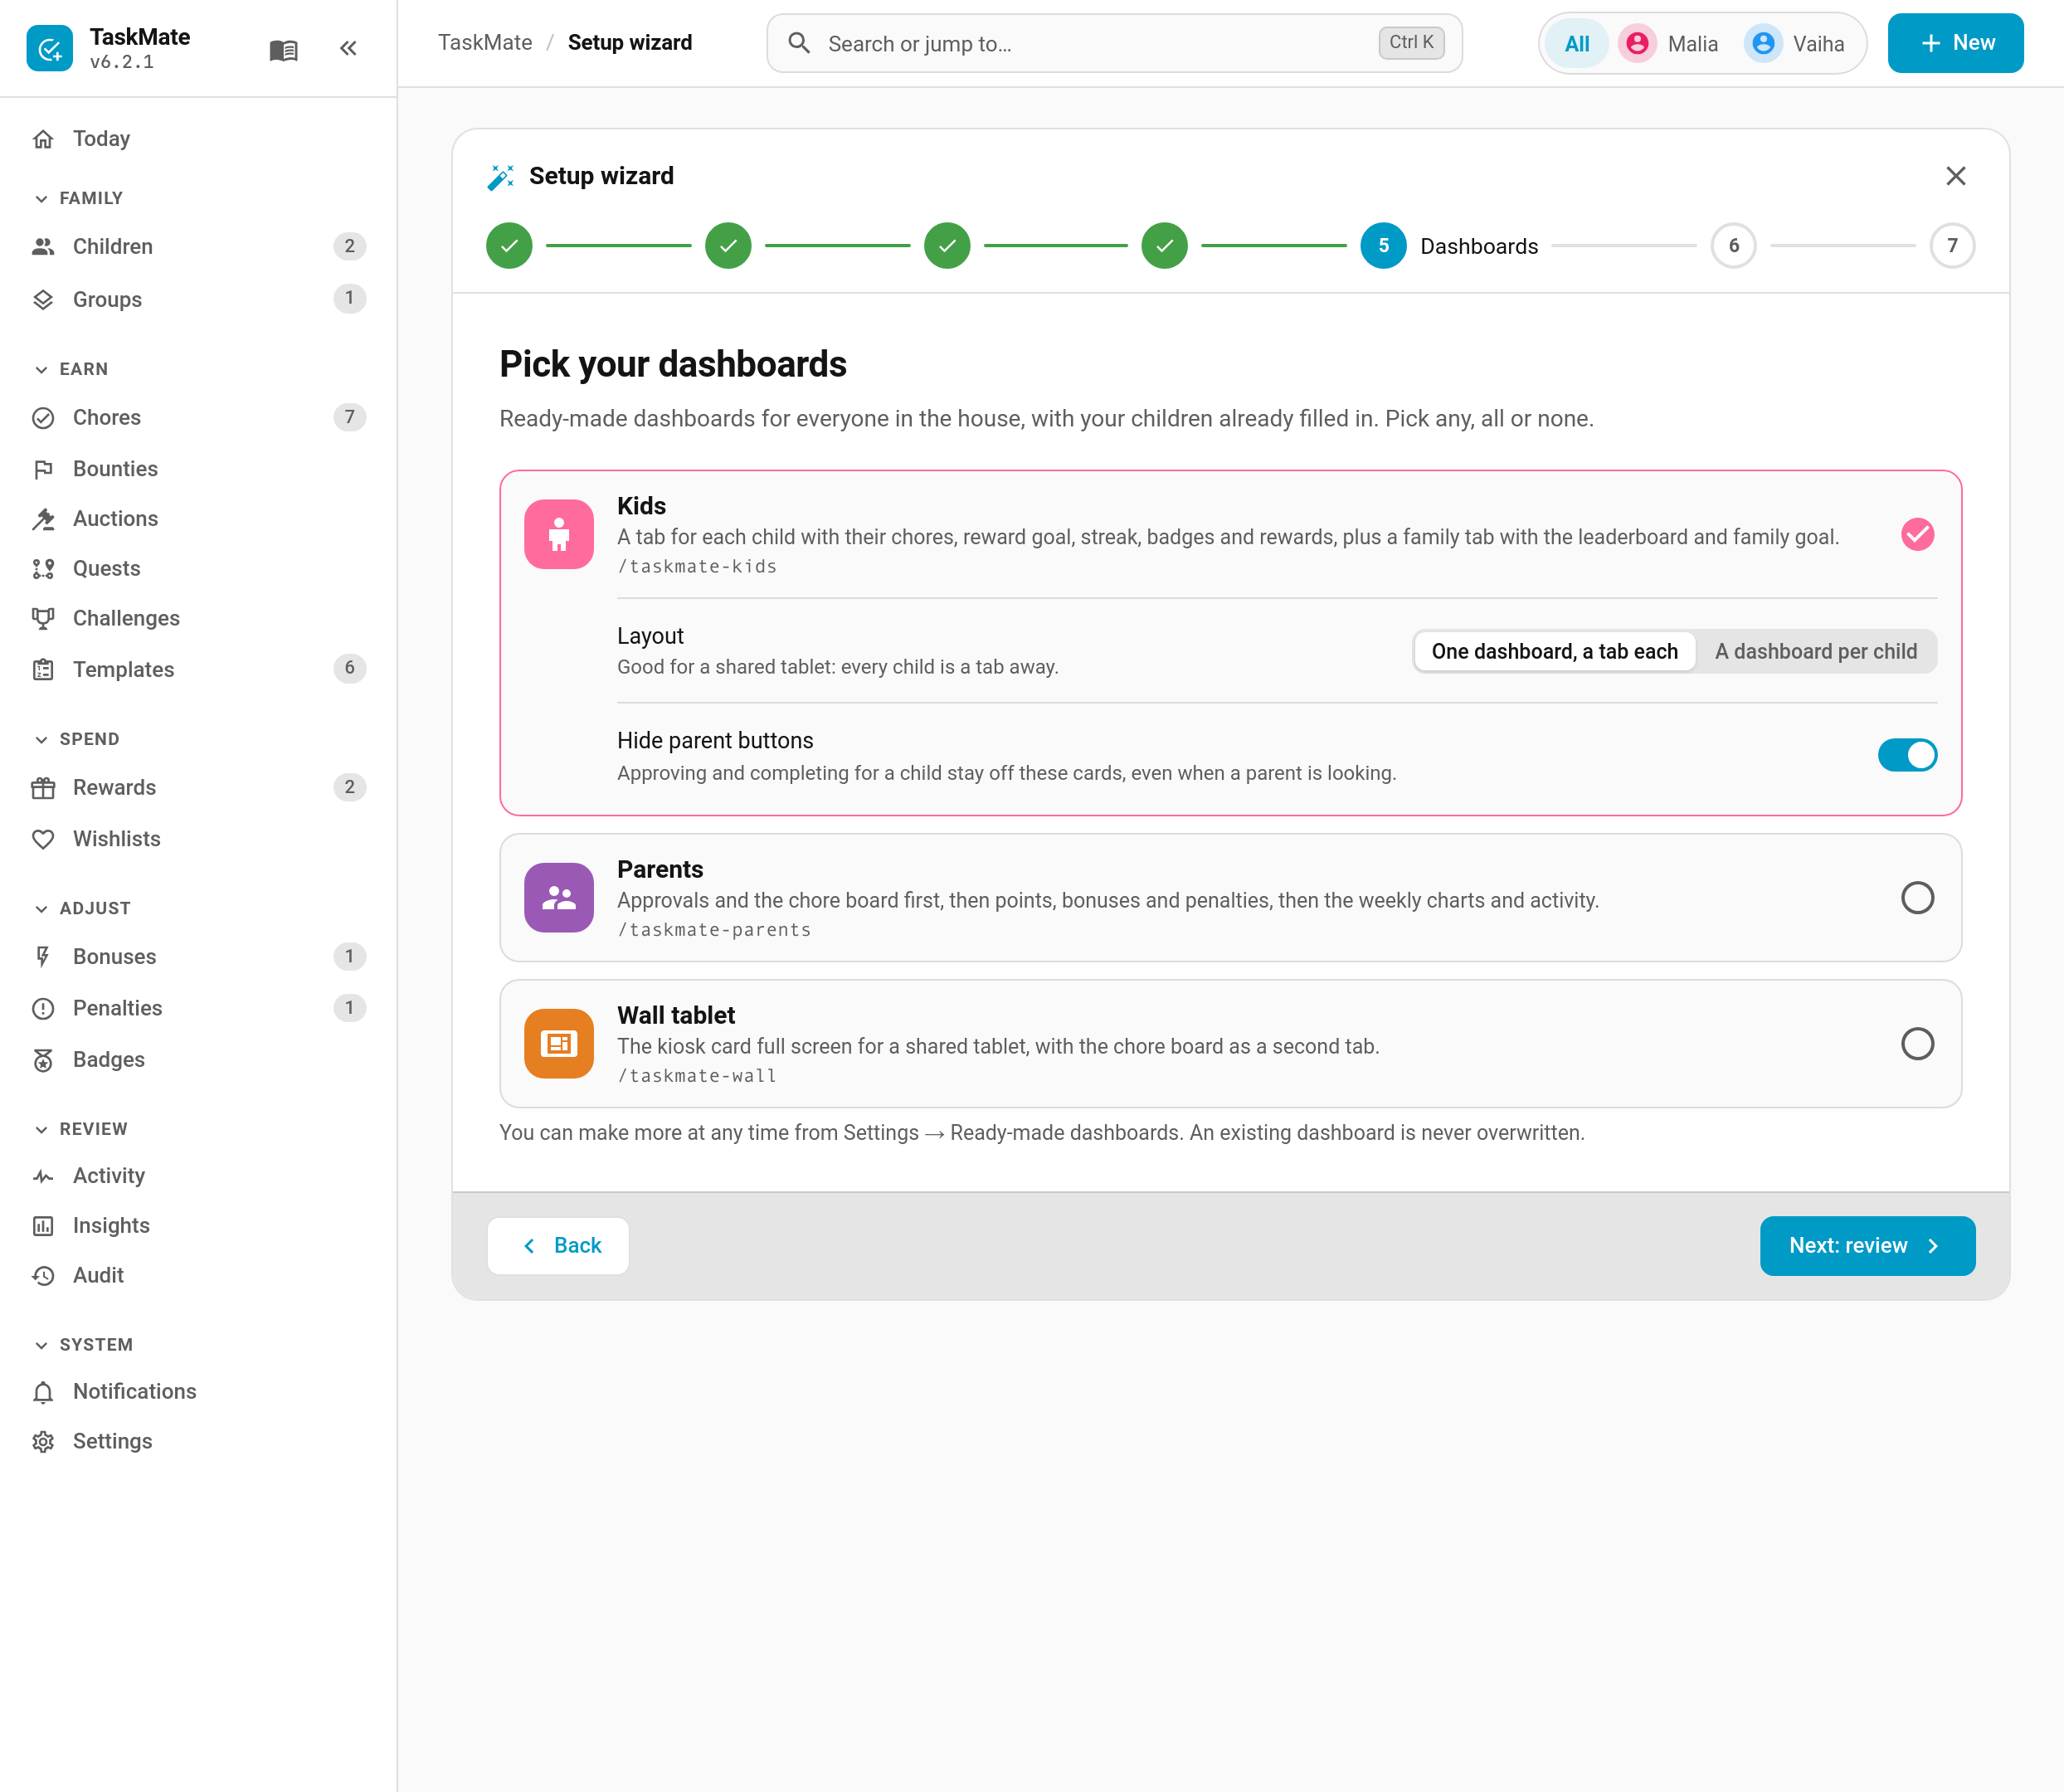Image resolution: width=2064 pixels, height=1792 pixels.
Task: Collapse the ADJUST sidebar section
Action: pyautogui.click(x=83, y=908)
